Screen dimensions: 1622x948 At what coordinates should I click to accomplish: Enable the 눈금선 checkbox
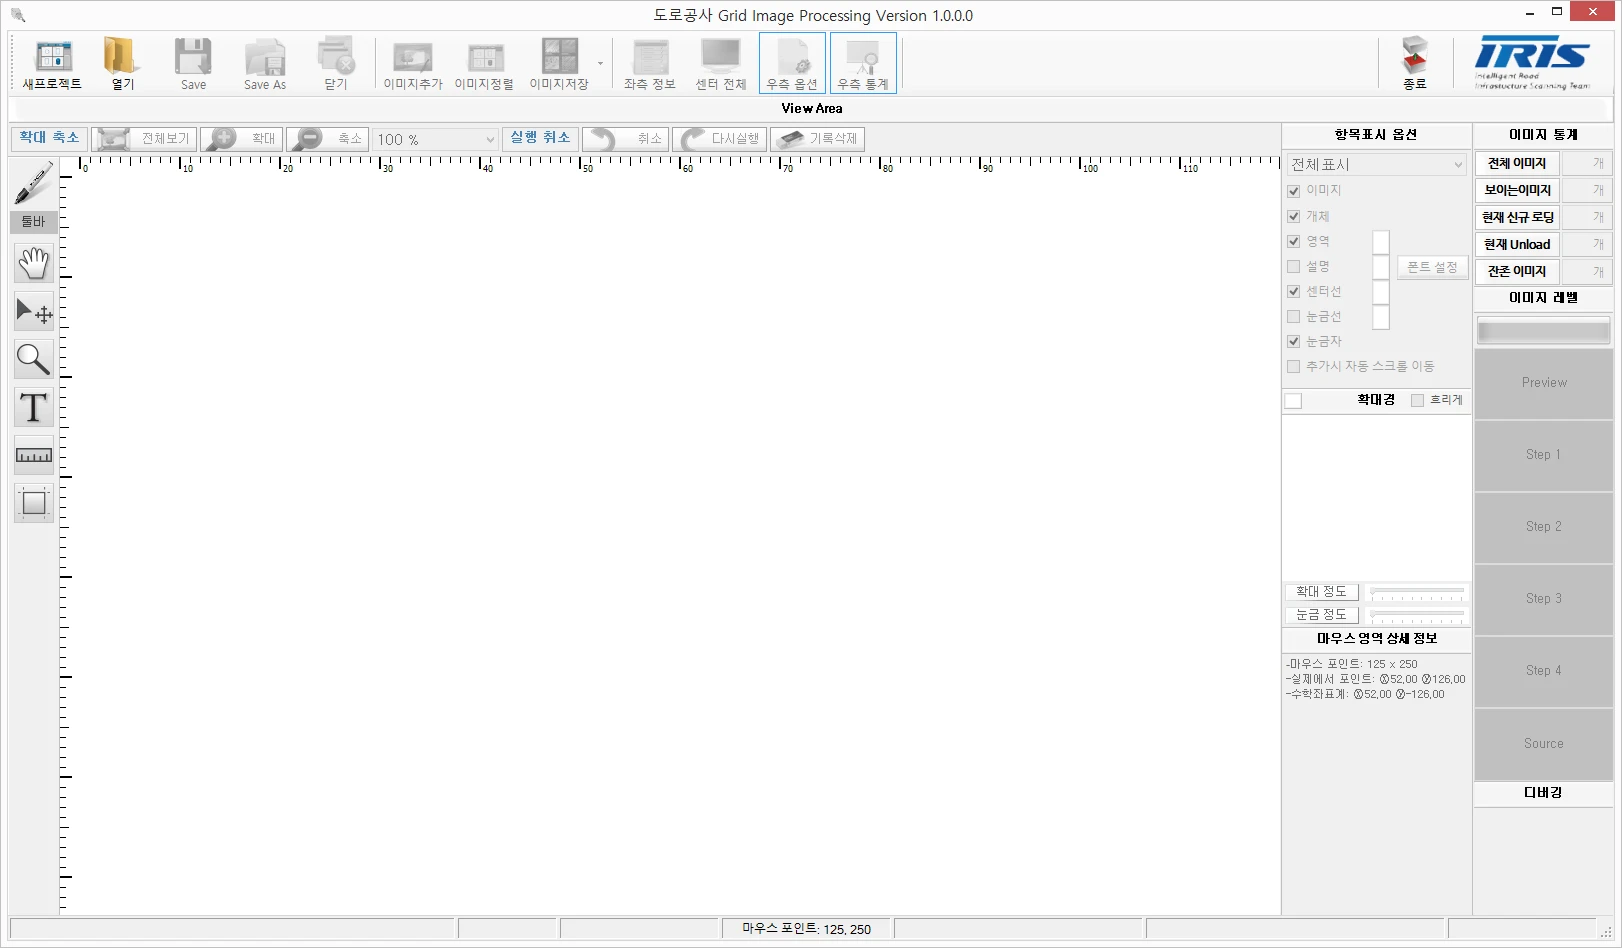(x=1294, y=316)
